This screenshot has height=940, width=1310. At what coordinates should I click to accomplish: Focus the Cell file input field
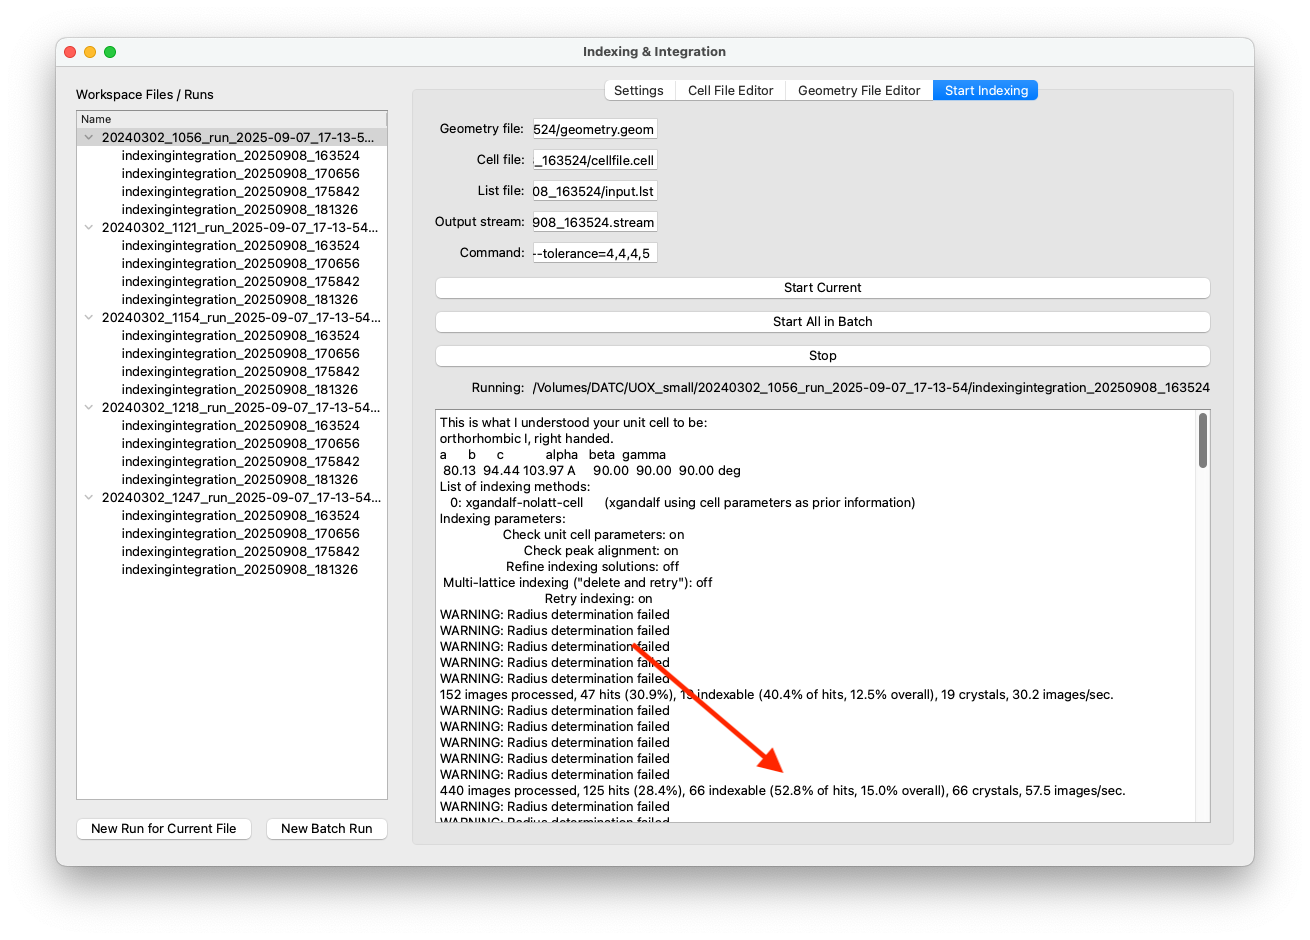pyautogui.click(x=595, y=160)
